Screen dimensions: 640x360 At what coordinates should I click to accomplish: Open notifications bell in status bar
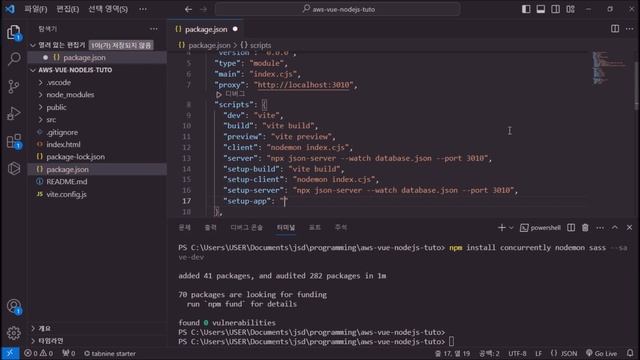[630, 353]
